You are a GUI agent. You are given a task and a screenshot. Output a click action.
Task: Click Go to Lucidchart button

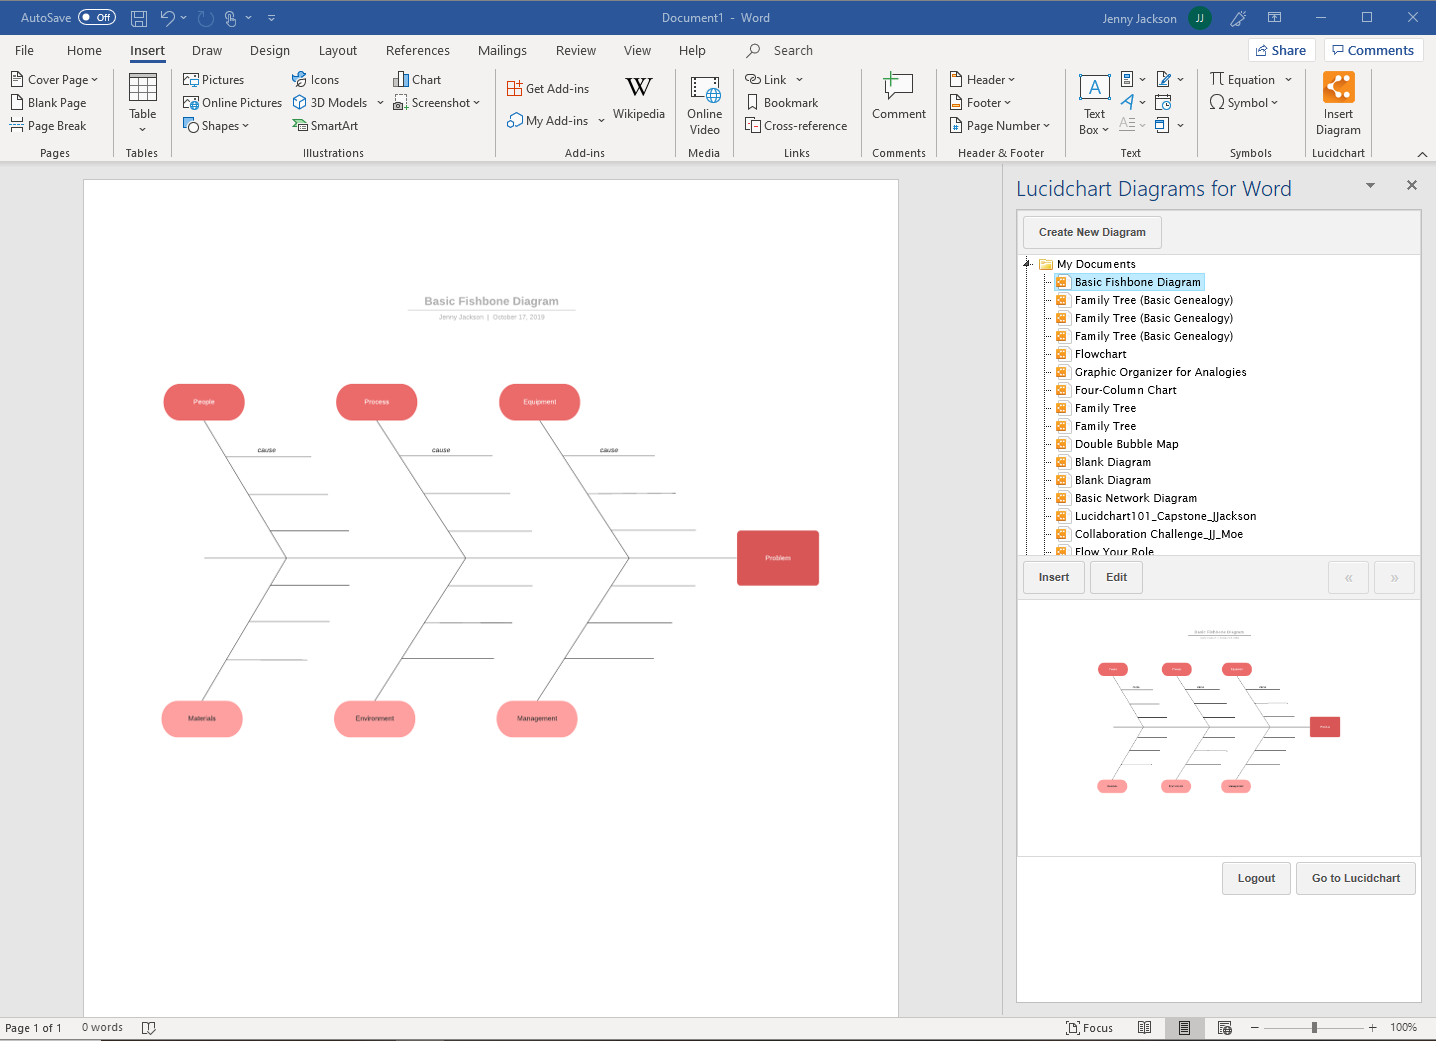[x=1355, y=878]
